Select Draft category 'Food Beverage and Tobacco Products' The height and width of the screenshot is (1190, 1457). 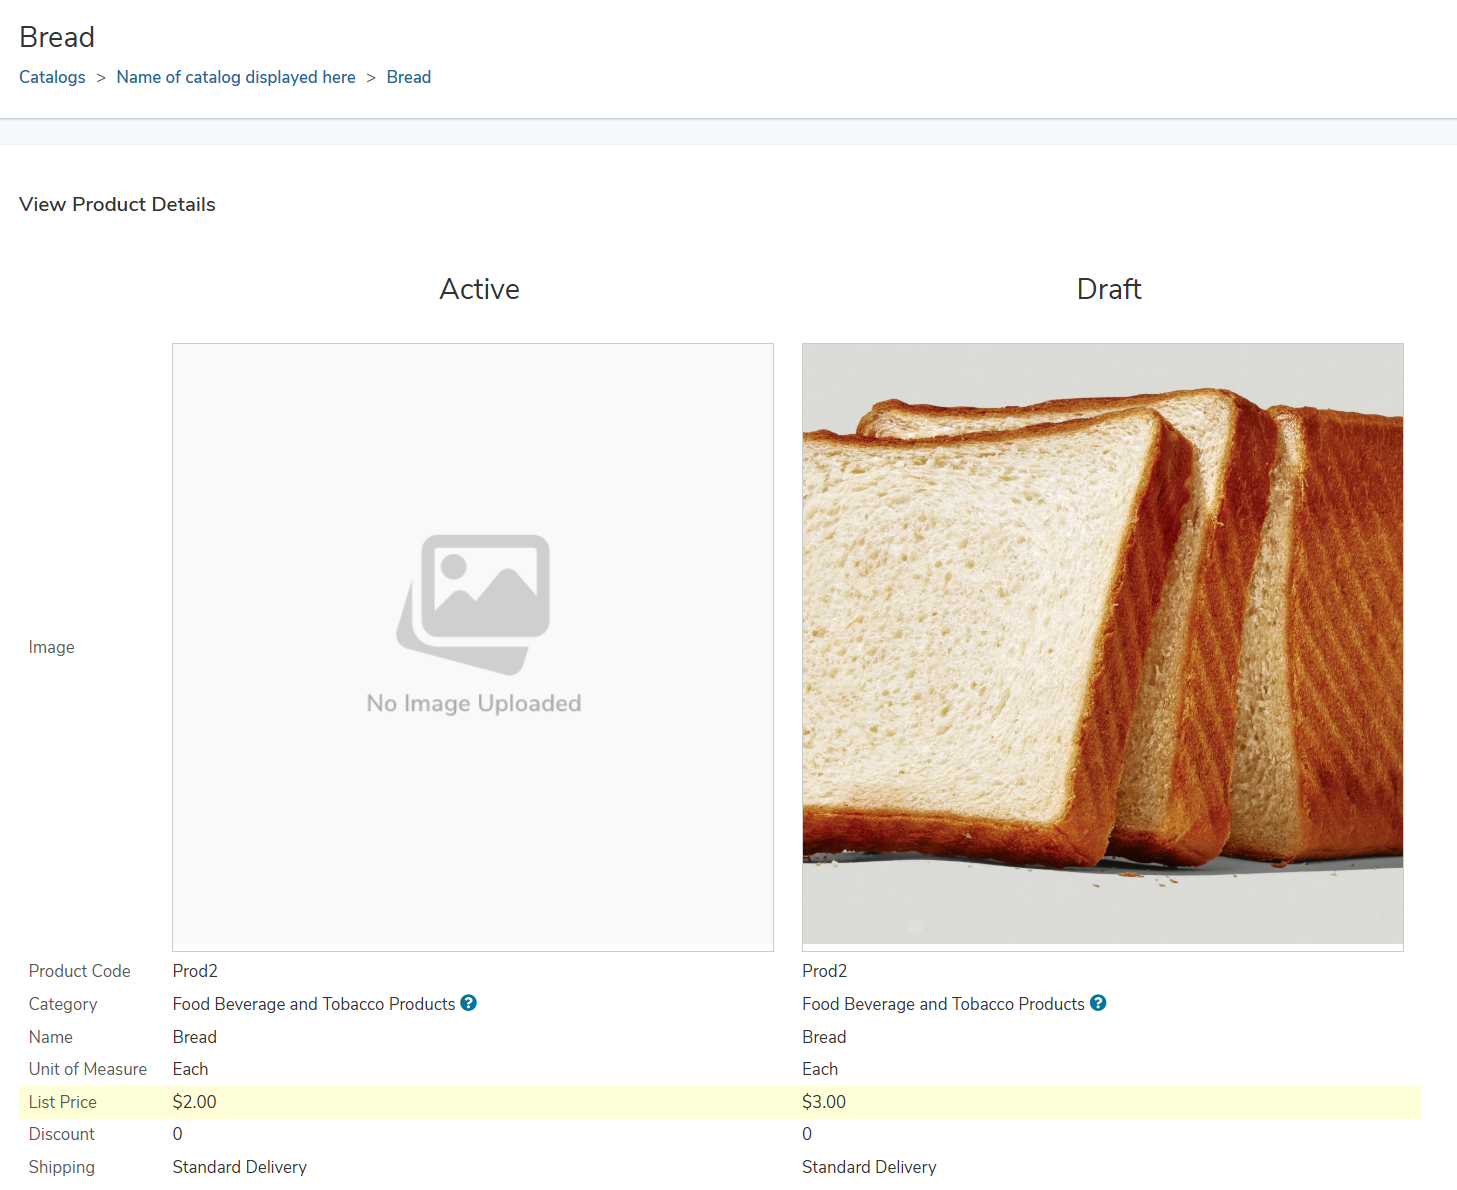pyautogui.click(x=943, y=1004)
